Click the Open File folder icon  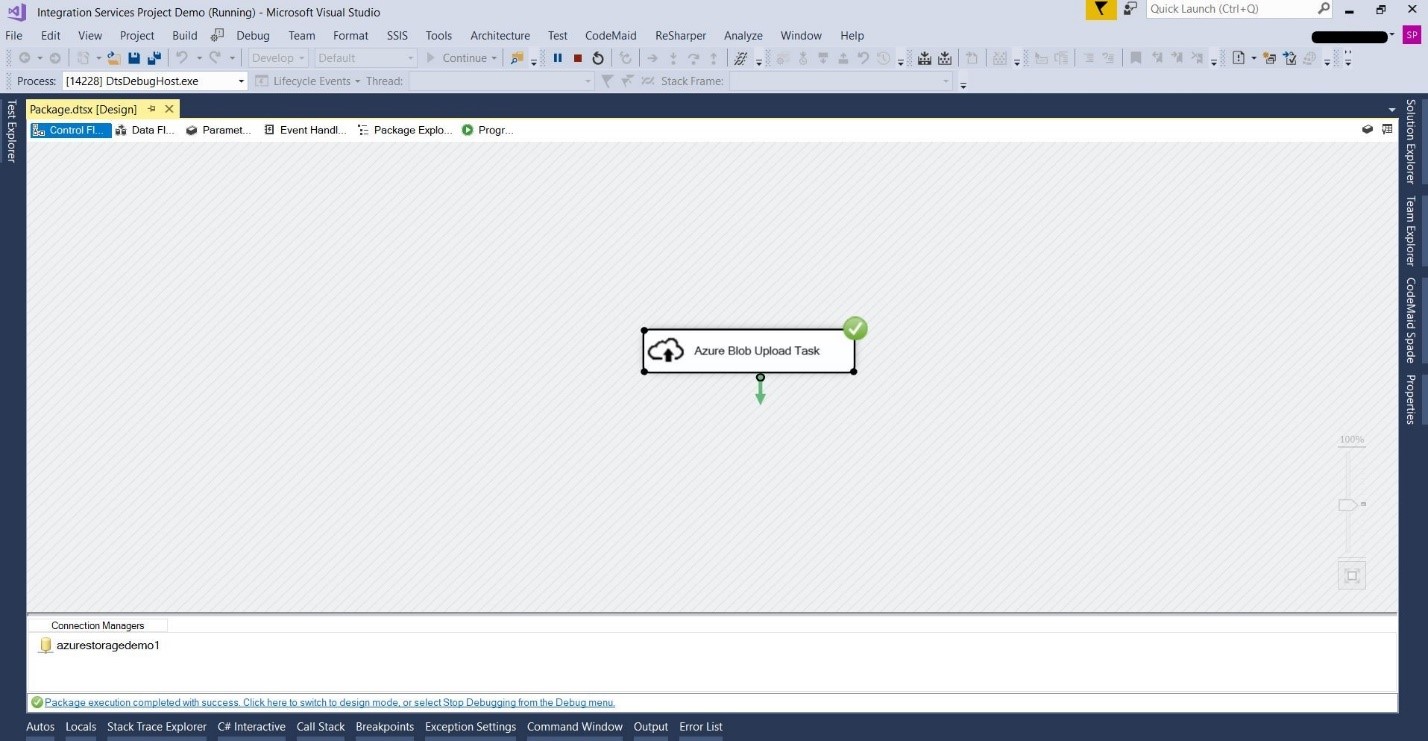pos(114,58)
